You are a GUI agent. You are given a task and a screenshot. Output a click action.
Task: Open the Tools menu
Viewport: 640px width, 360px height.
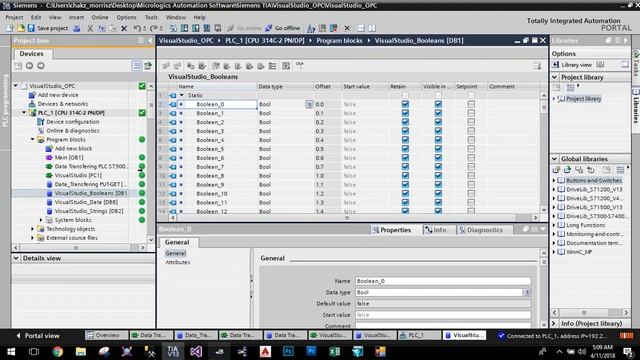pos(151,18)
